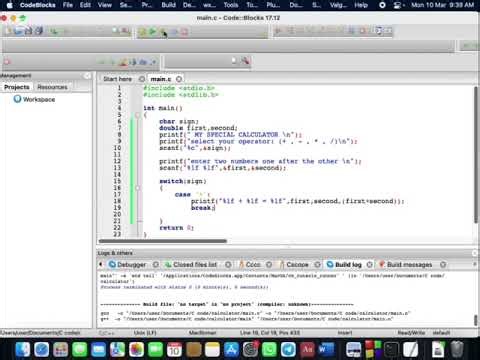Switch to the Start here tab

118,79
